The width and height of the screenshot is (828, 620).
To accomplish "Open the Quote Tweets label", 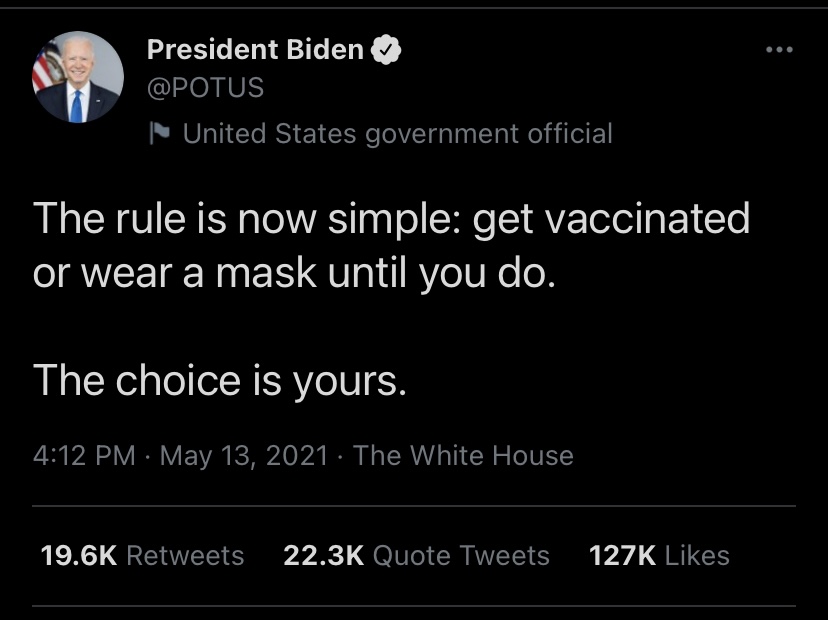I will click(x=461, y=556).
